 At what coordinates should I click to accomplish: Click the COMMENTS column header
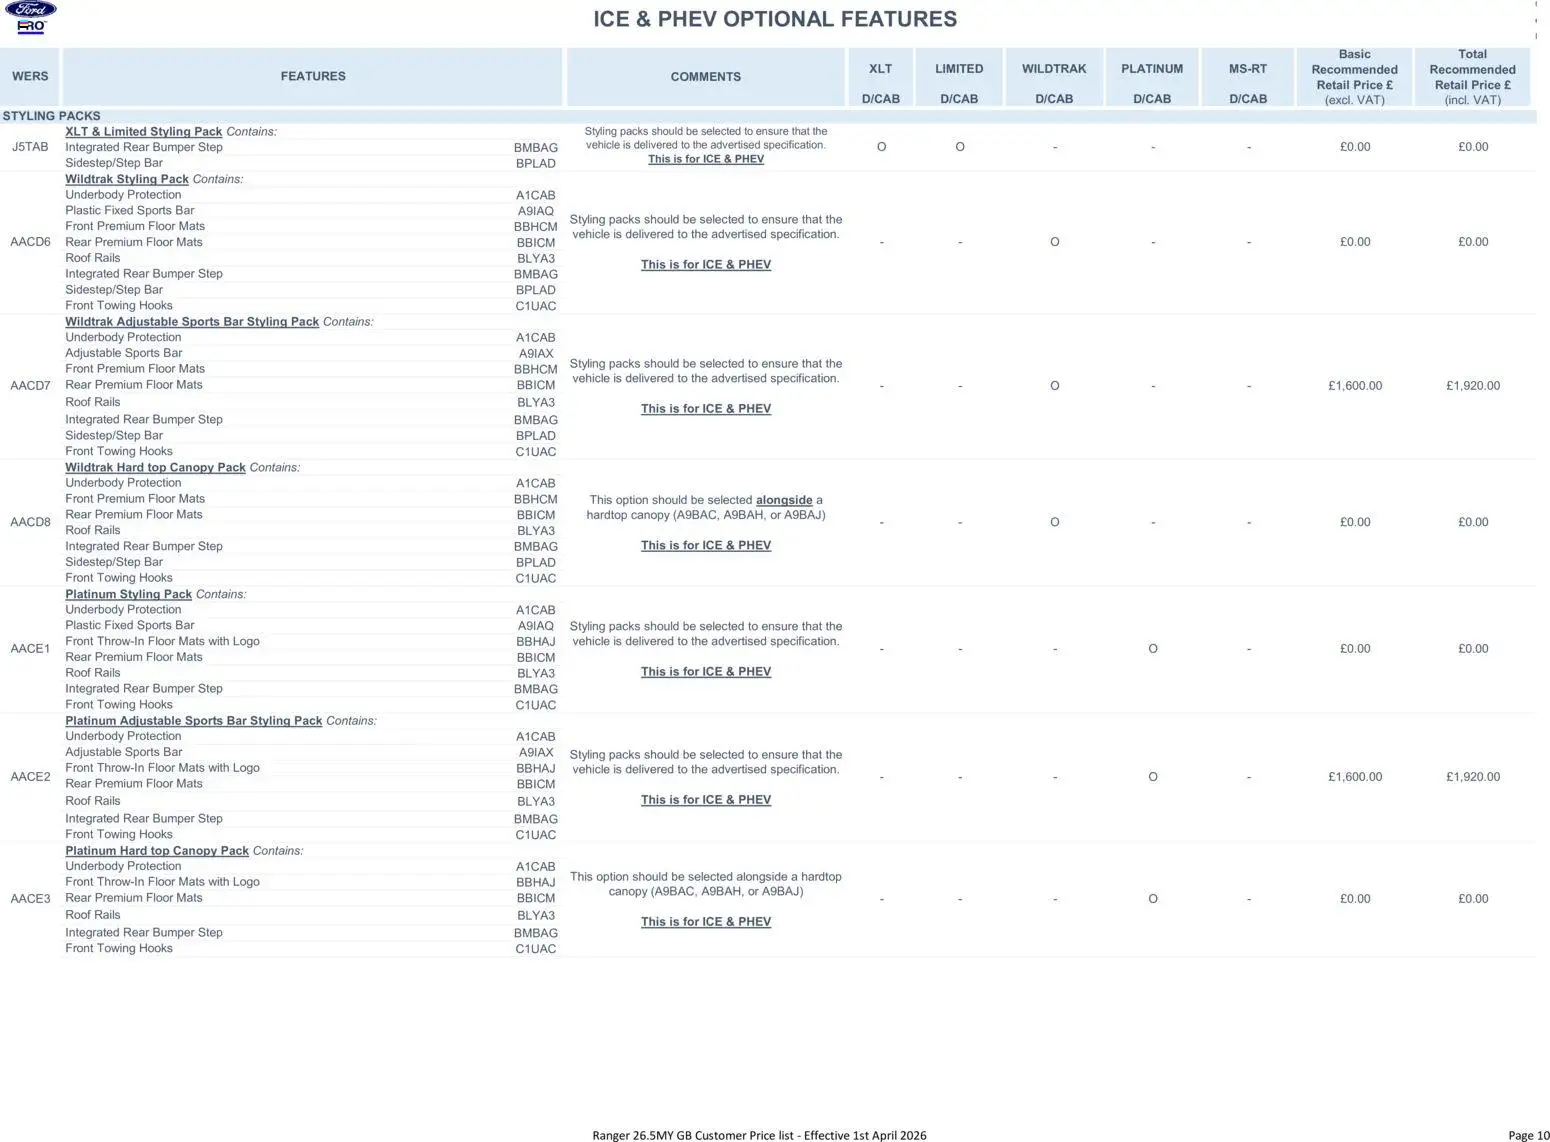706,77
